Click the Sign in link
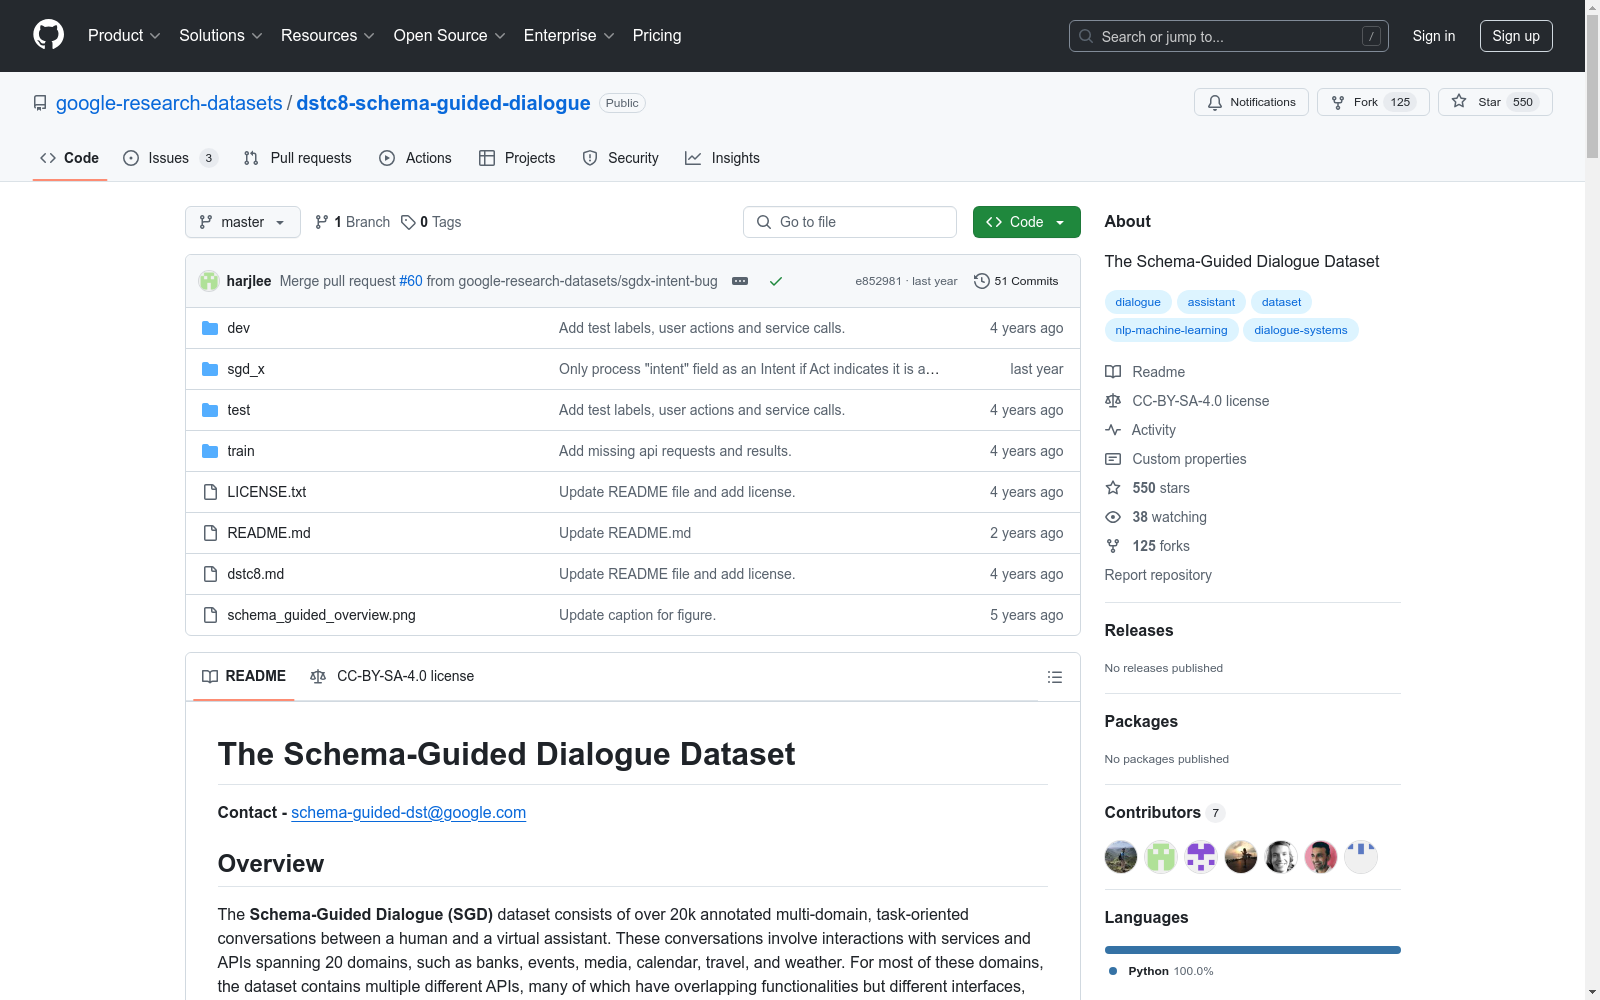 click(x=1434, y=36)
